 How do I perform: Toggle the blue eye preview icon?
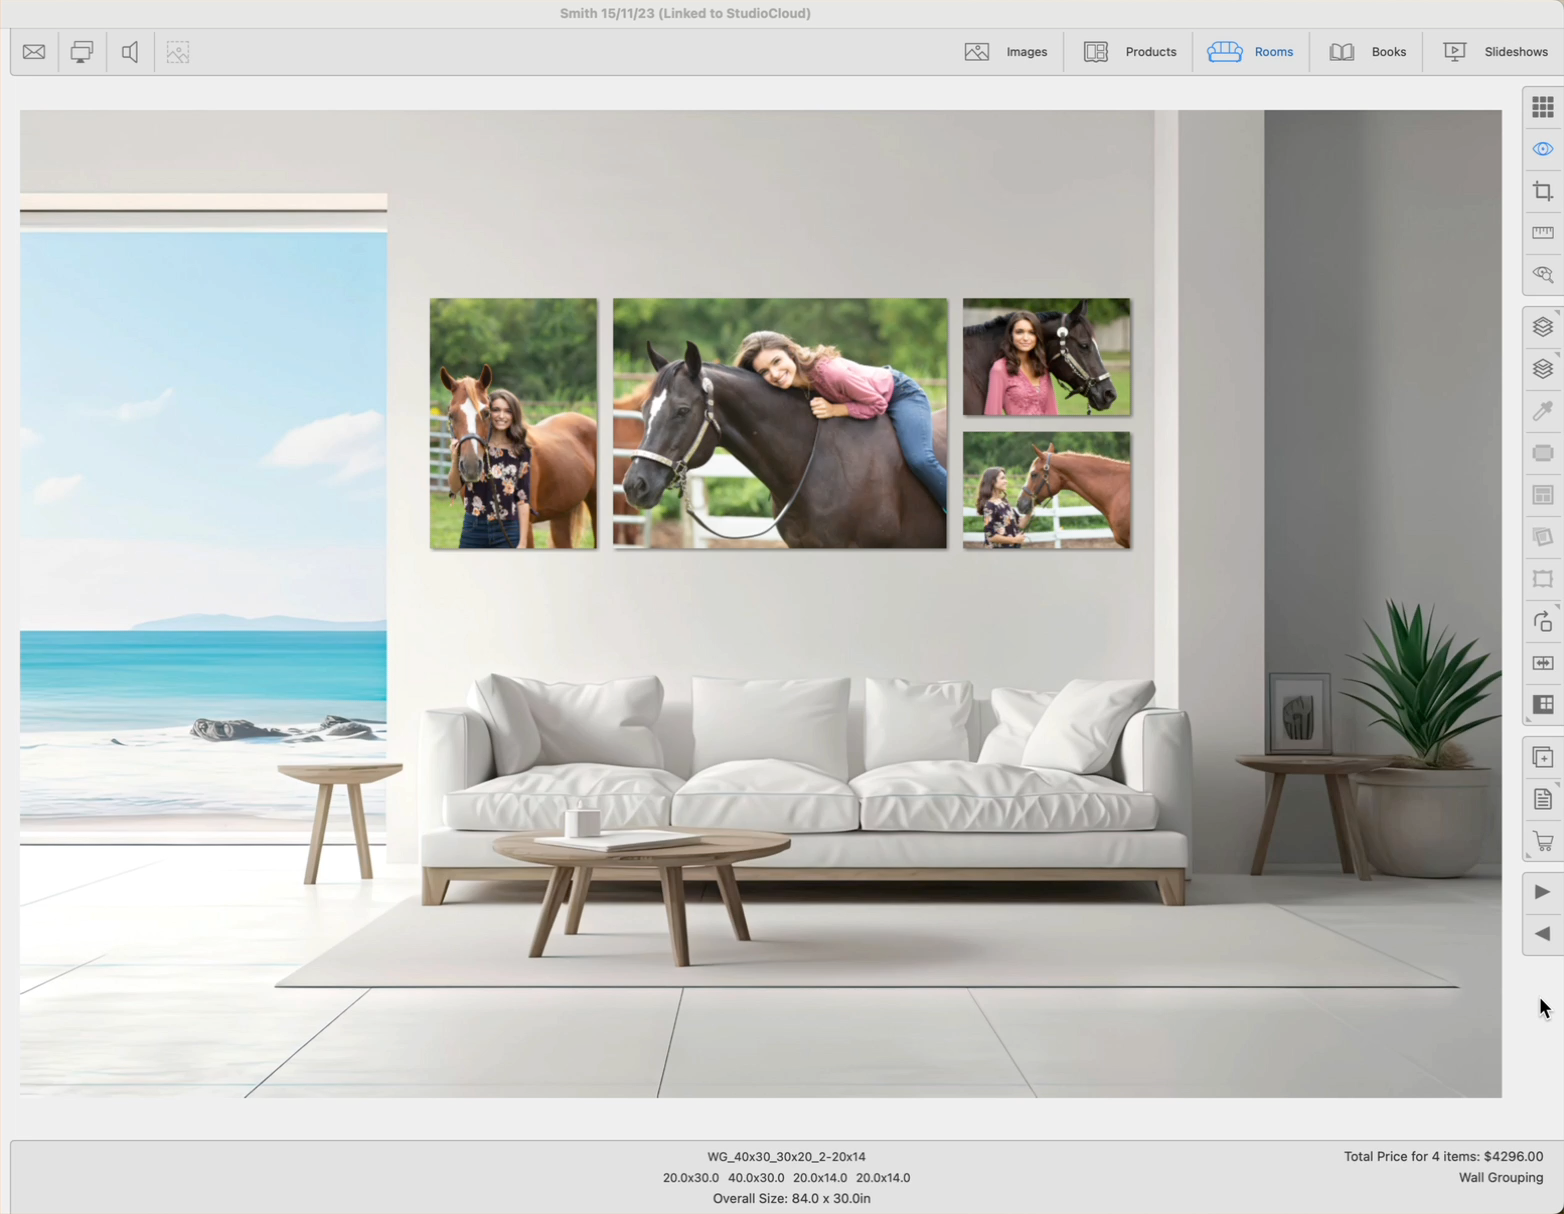point(1543,149)
